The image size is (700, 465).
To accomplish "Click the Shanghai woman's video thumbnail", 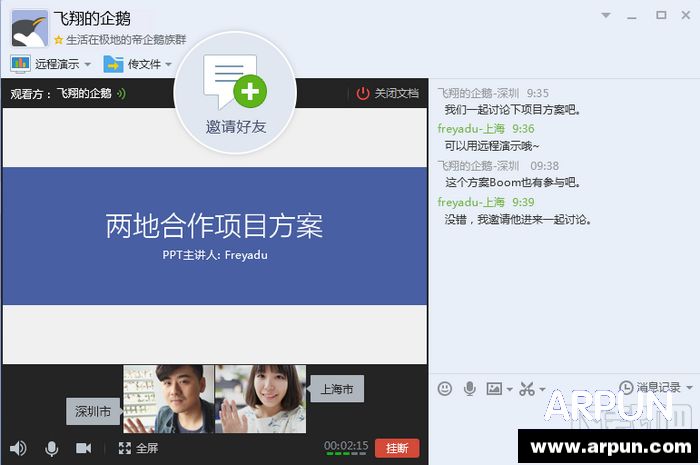I will point(261,399).
